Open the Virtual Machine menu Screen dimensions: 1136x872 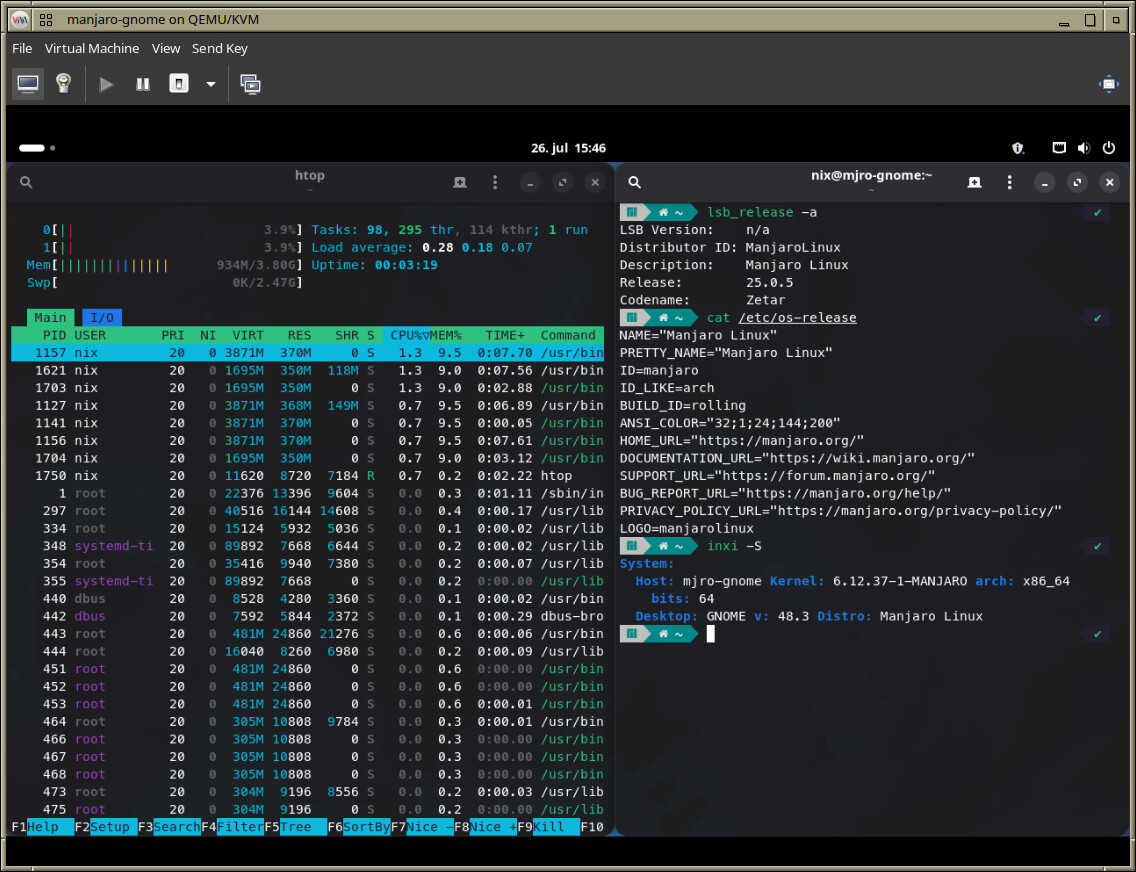92,49
